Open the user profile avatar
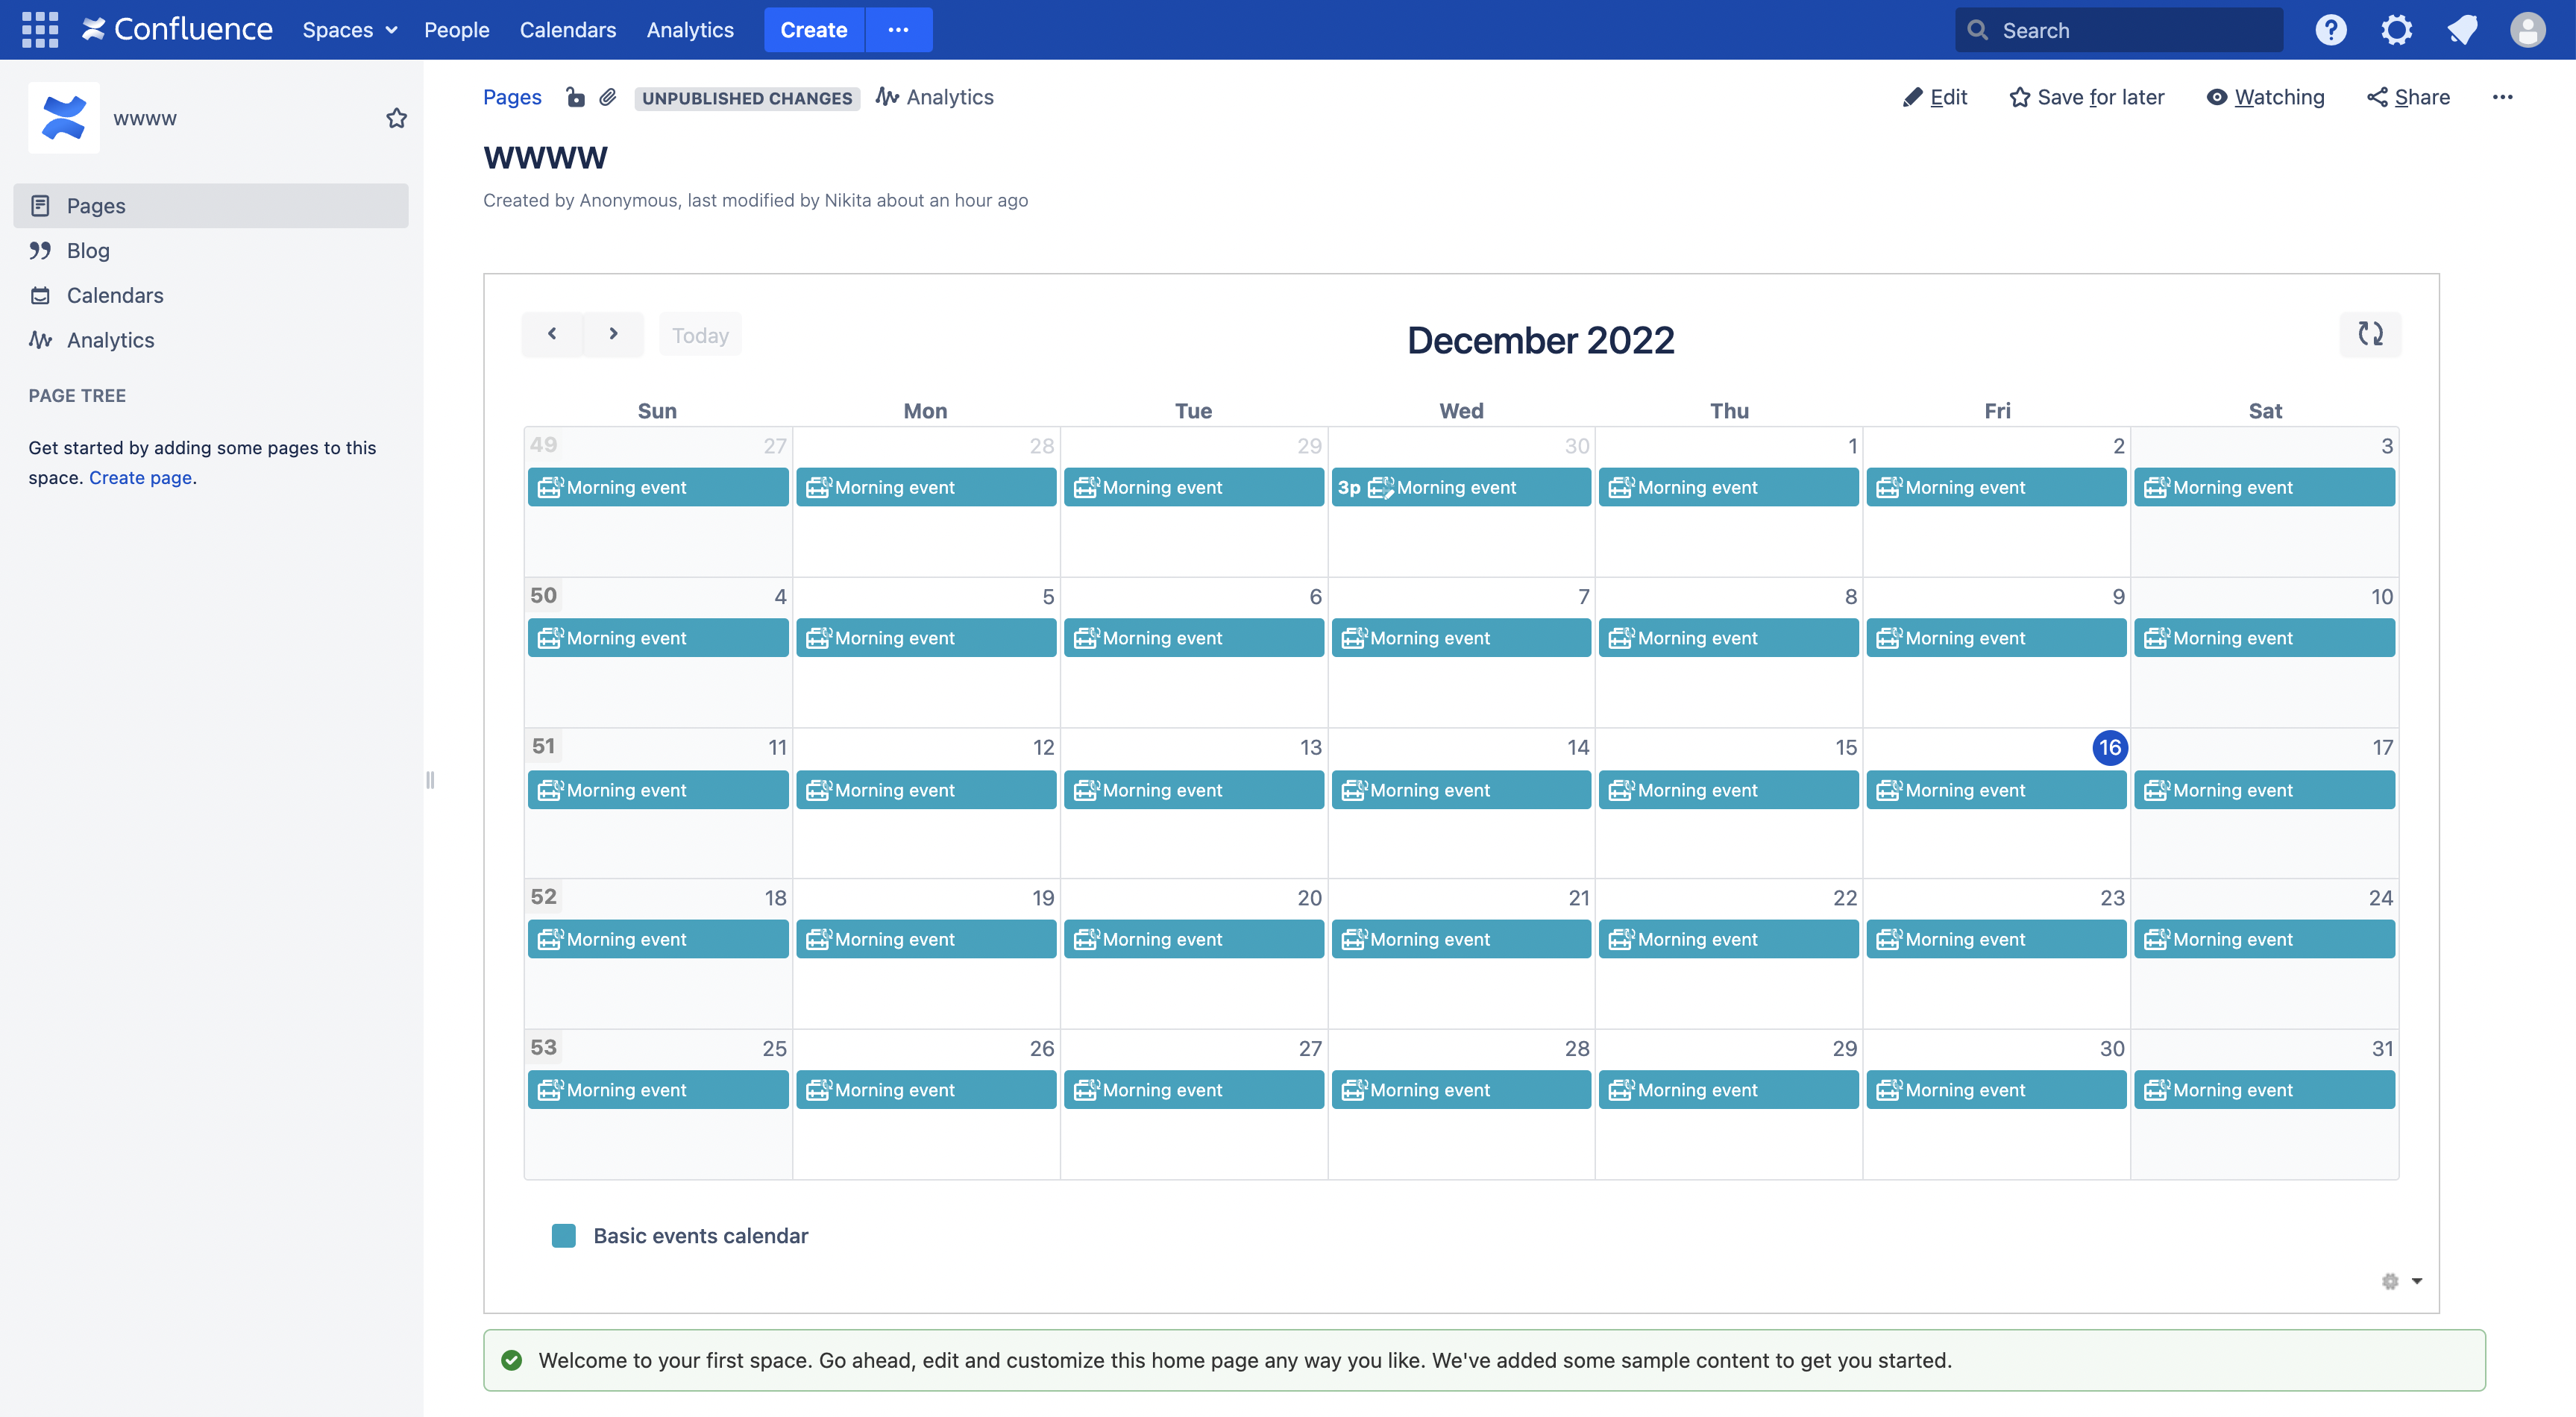 click(x=2527, y=30)
